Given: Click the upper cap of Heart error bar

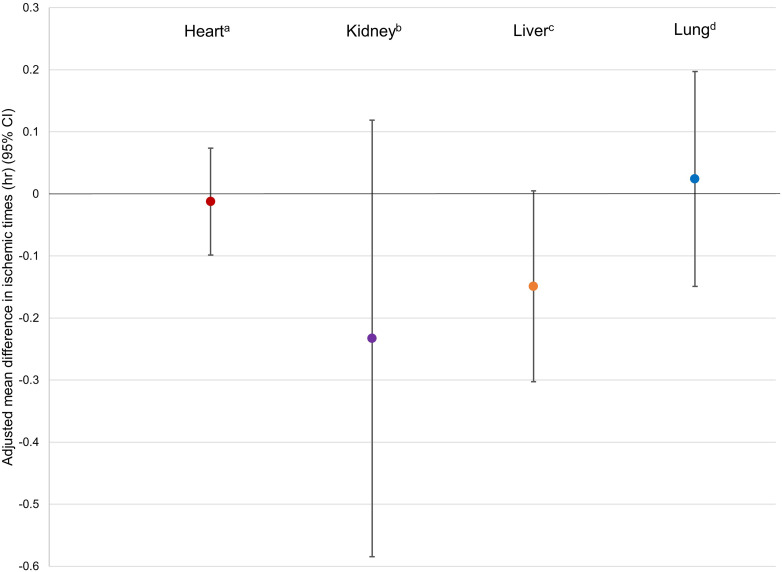Looking at the screenshot, I should click(x=210, y=148).
